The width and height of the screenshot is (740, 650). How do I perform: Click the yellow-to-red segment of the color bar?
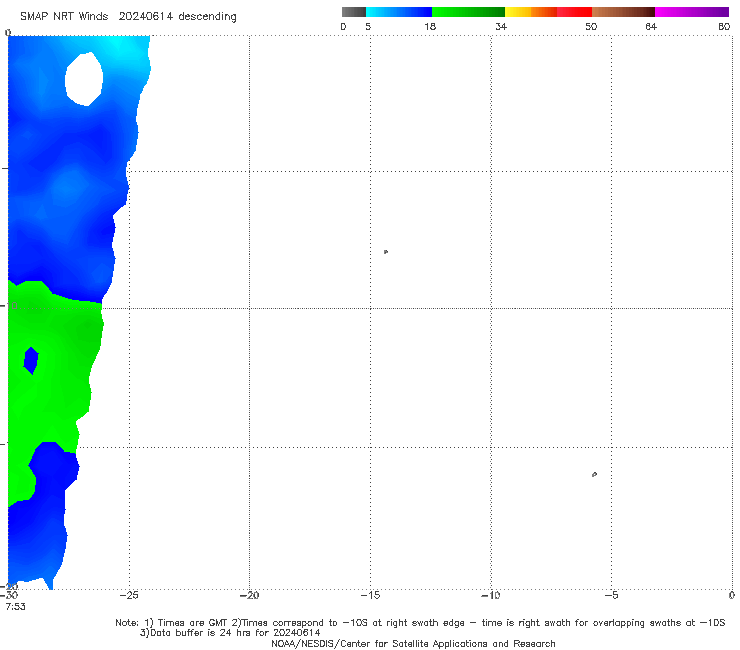[548, 12]
